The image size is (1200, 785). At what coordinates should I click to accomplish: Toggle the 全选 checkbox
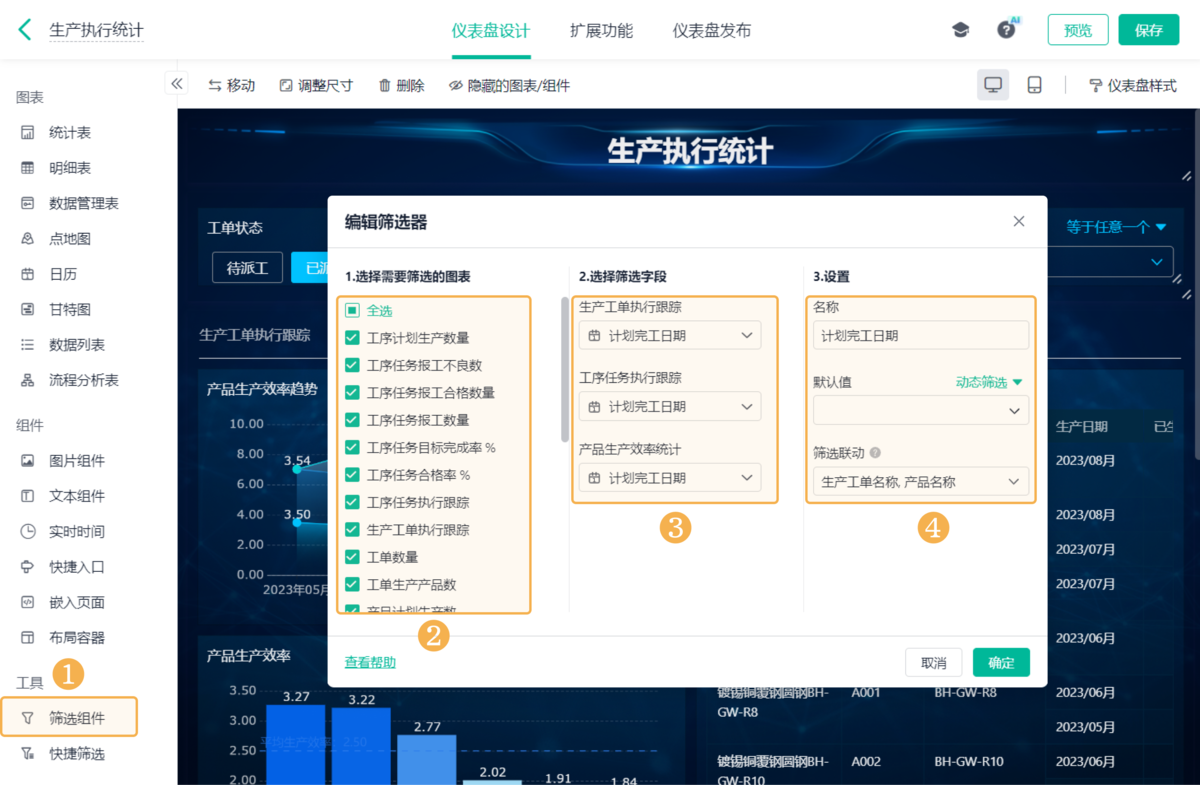click(352, 311)
